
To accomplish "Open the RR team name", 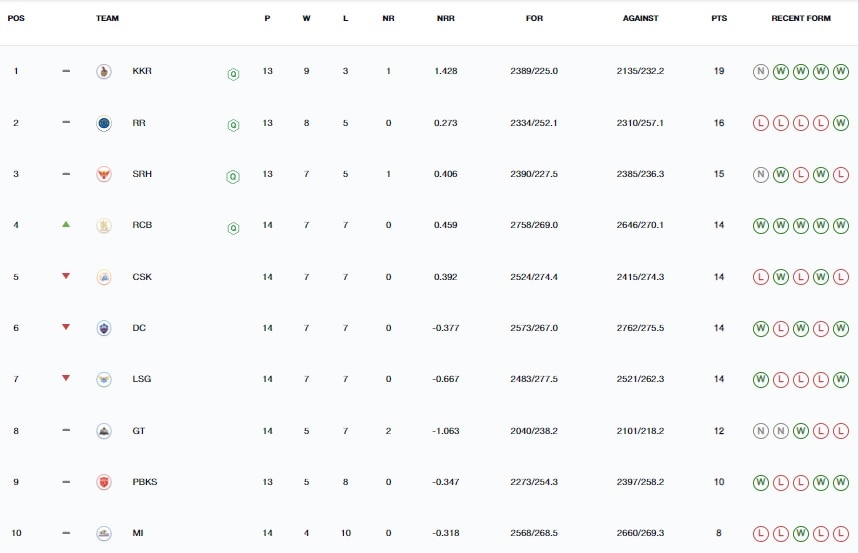I will (x=139, y=123).
